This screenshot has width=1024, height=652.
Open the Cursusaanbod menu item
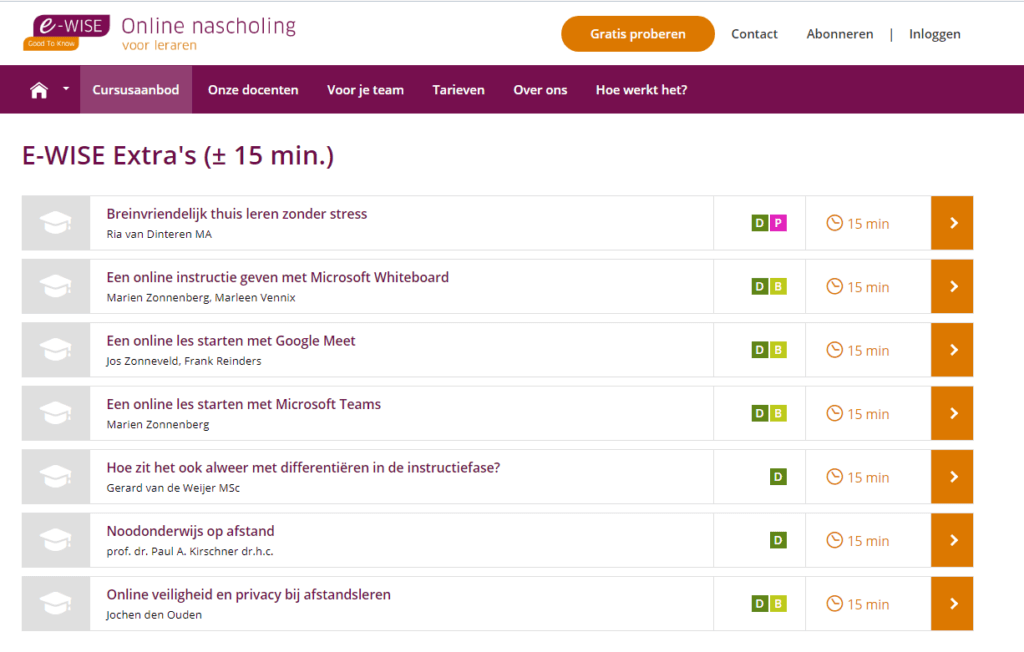(x=136, y=90)
